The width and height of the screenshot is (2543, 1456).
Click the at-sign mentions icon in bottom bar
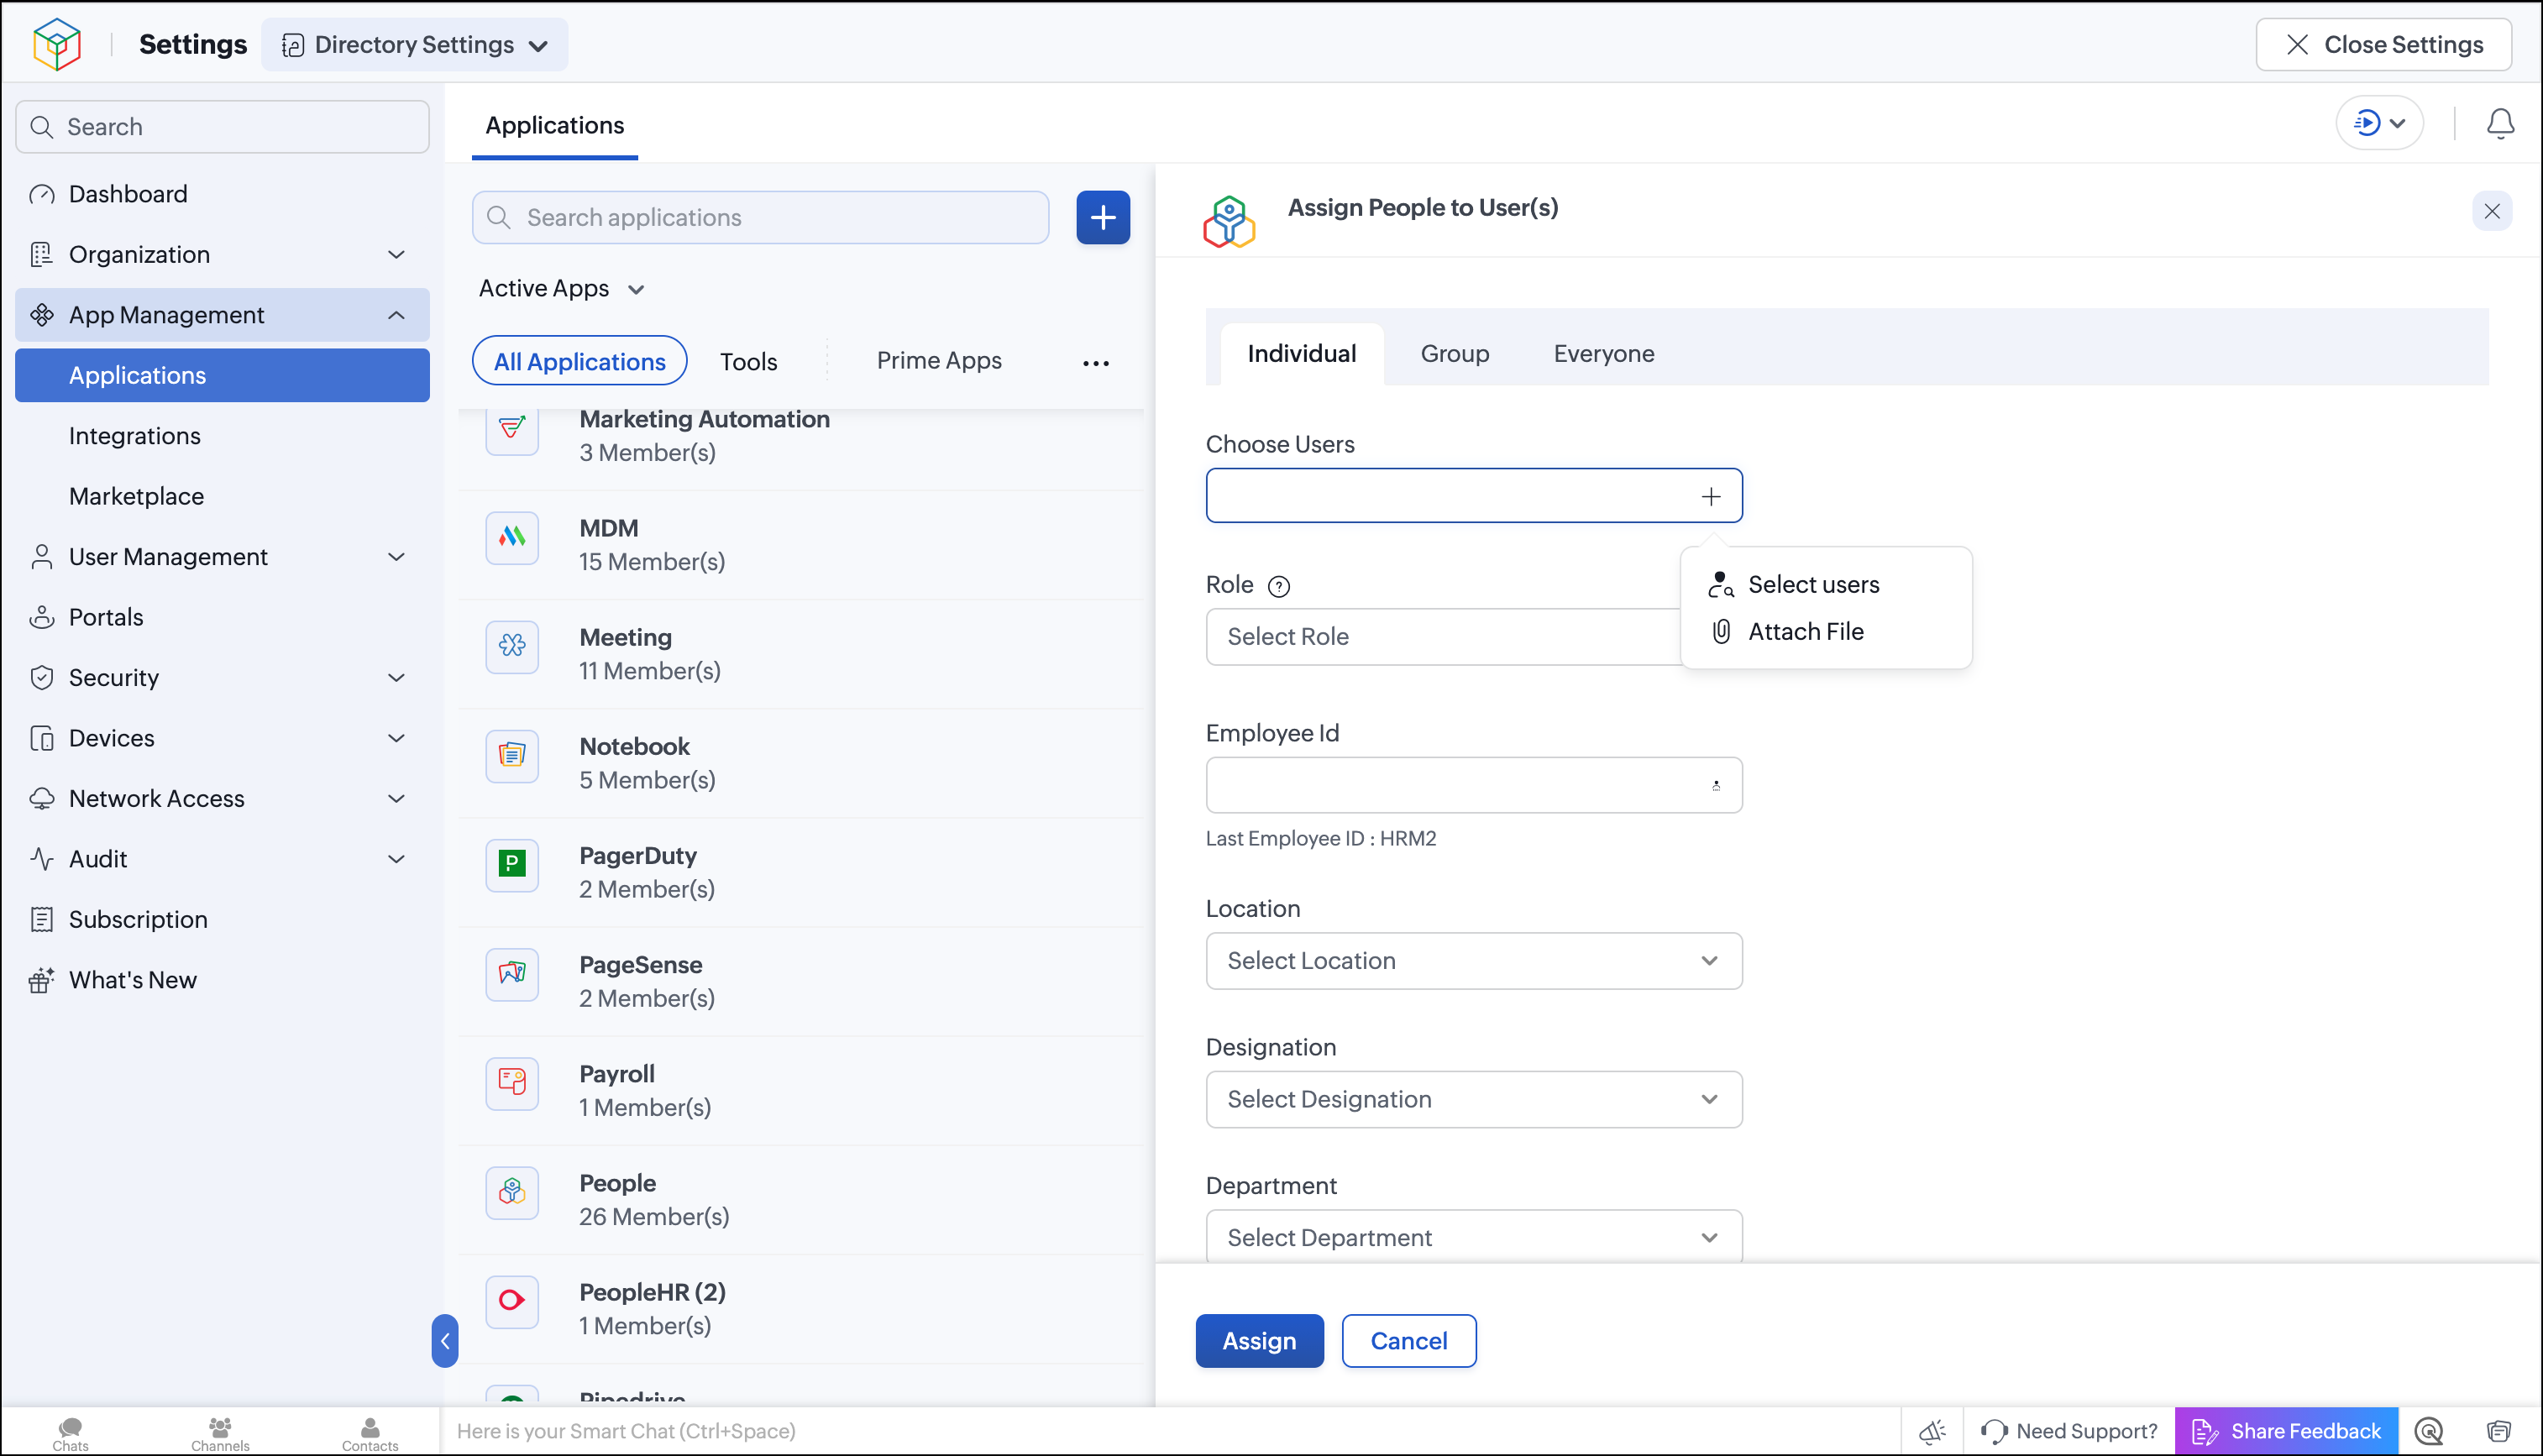pyautogui.click(x=2428, y=1432)
